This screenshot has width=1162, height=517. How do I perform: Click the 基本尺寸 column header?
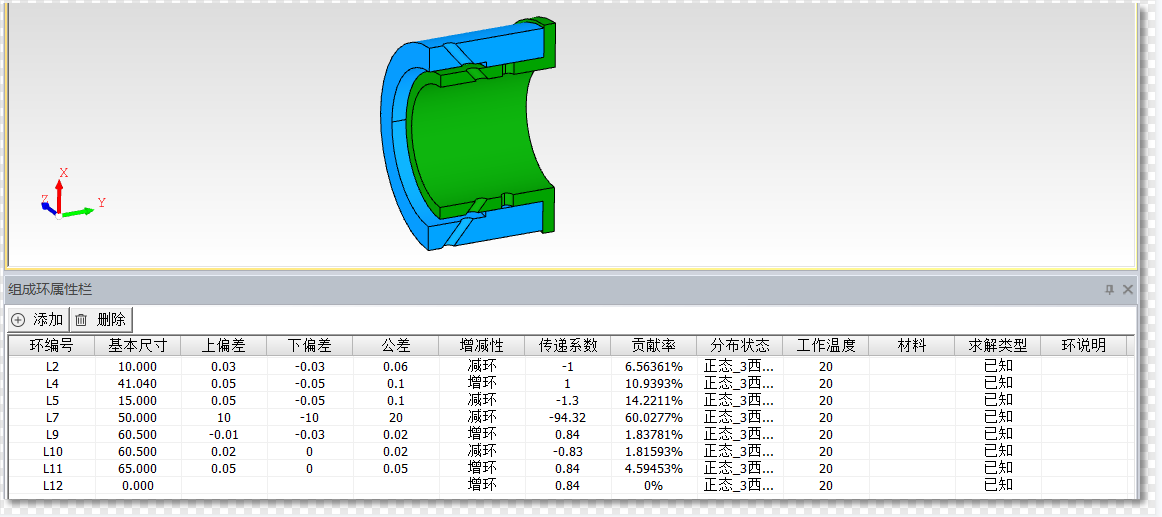[x=138, y=346]
